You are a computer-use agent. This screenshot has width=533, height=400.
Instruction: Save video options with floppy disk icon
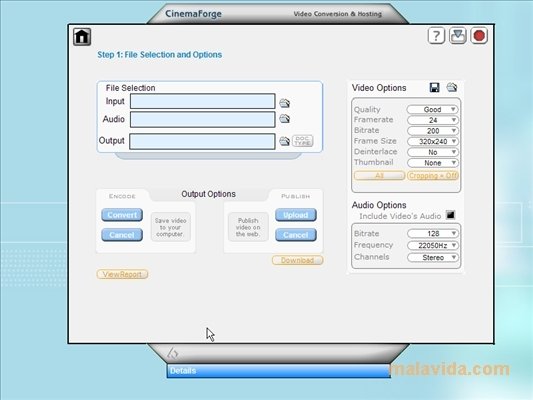tap(434, 88)
